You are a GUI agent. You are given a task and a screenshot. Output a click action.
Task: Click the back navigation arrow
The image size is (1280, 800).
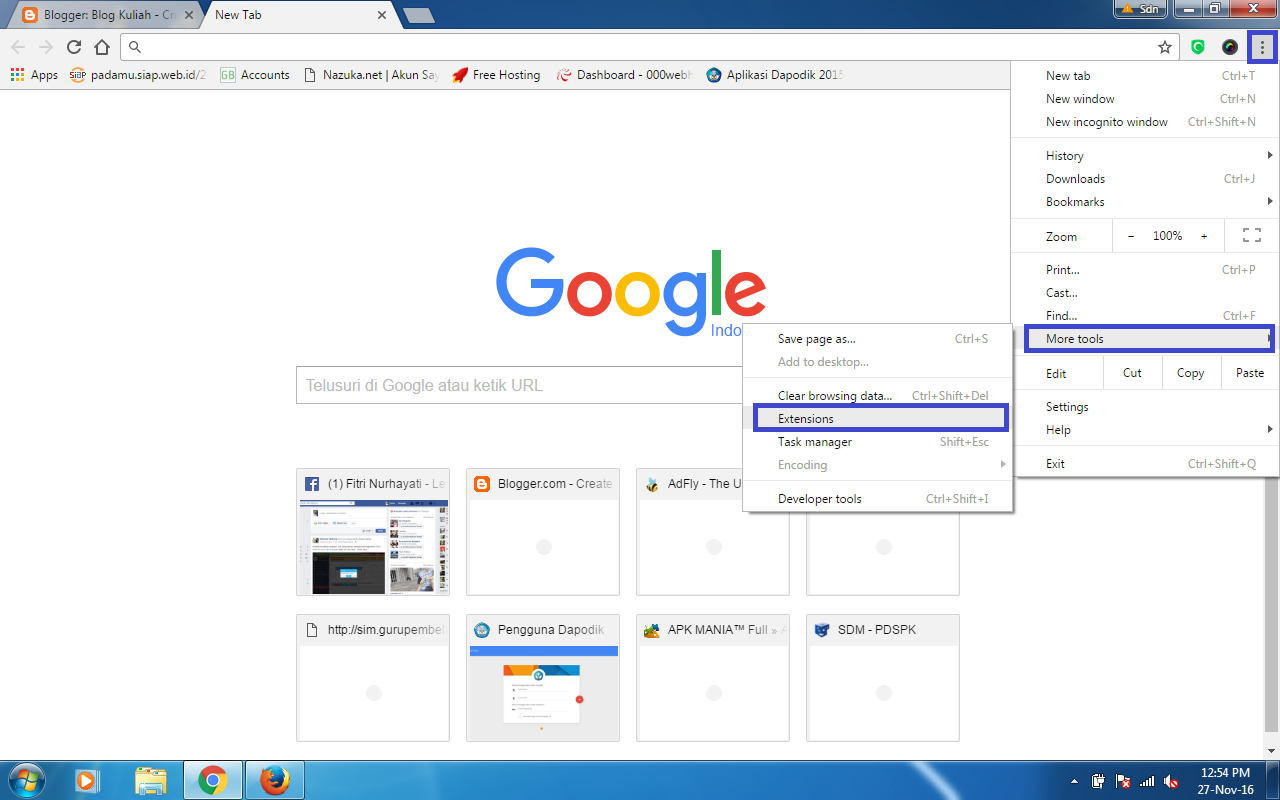[x=17, y=47]
